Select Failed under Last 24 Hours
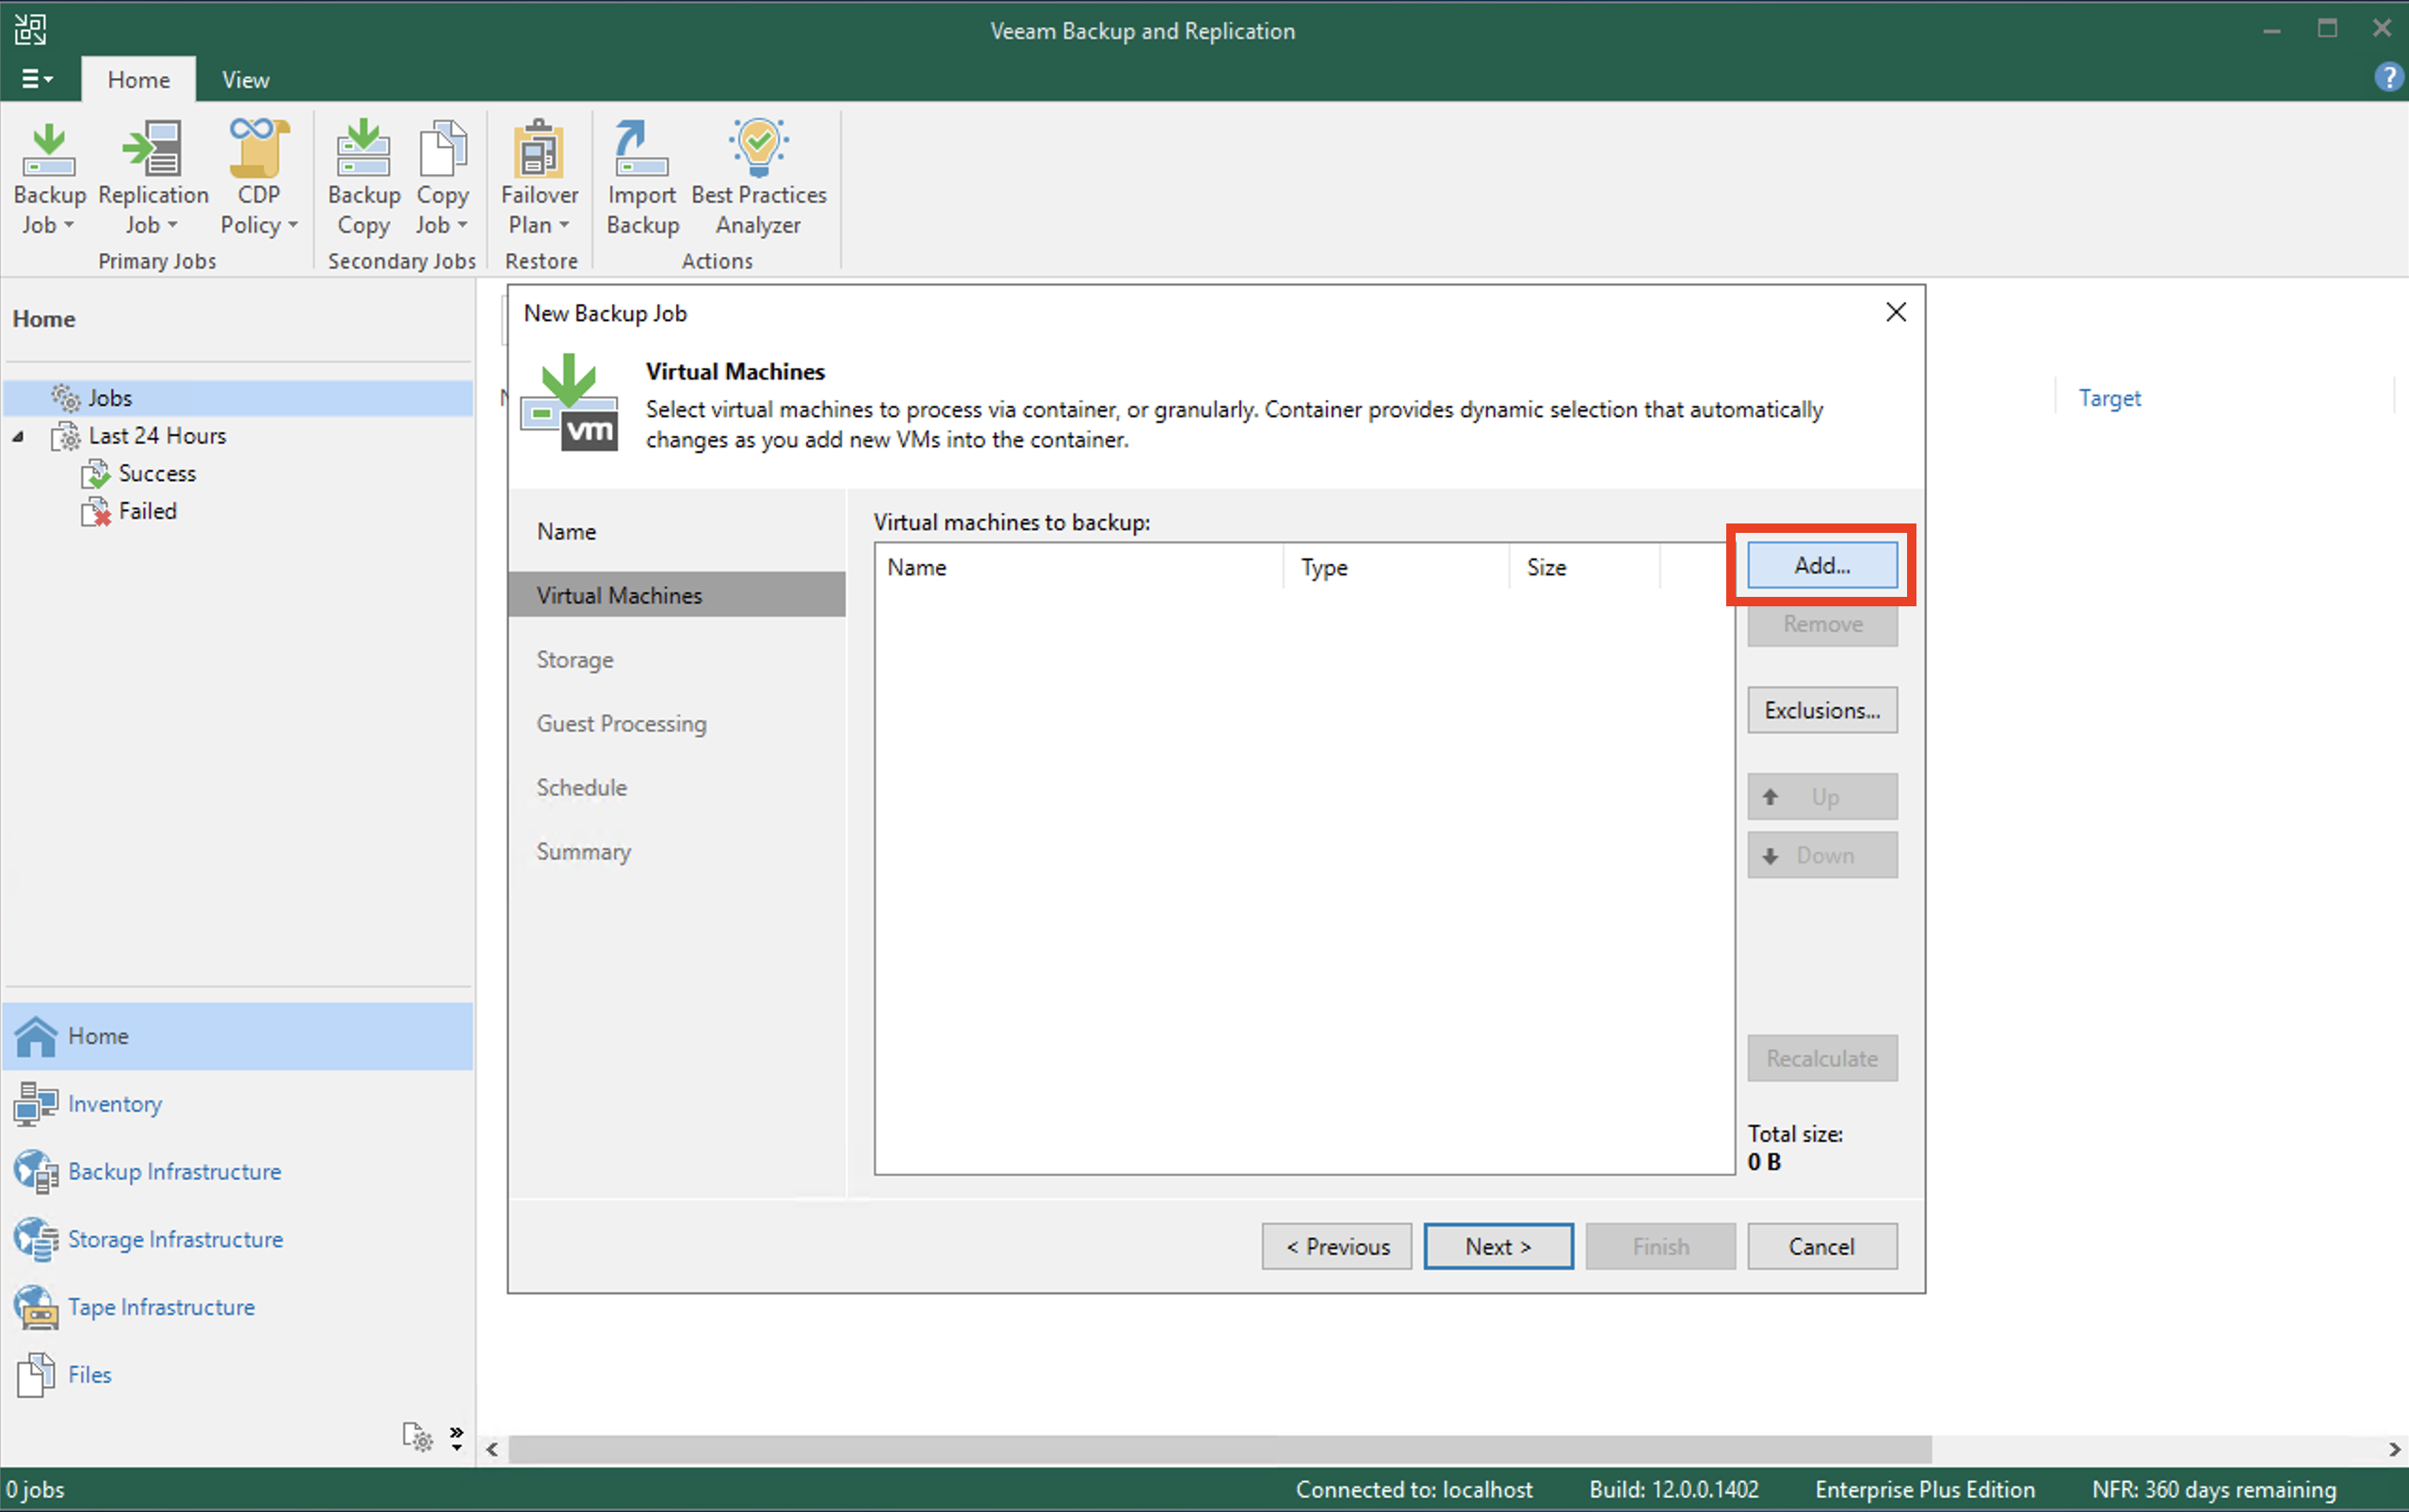Viewport: 2409px width, 1512px height. 148,512
